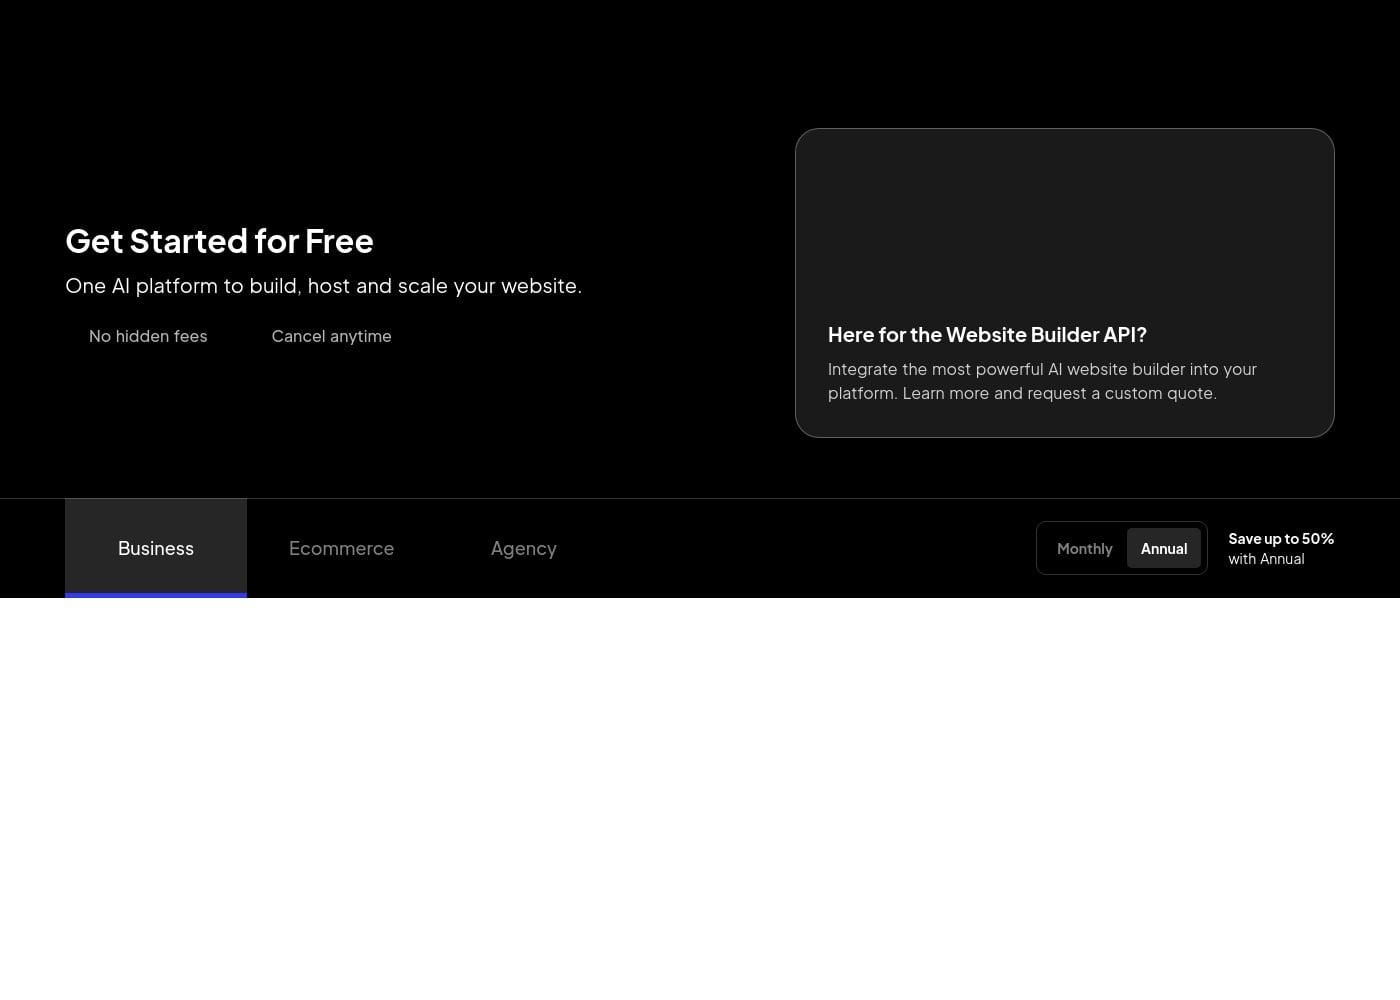Click the 'with Annual' text
This screenshot has width=1400, height=1000.
click(1266, 559)
